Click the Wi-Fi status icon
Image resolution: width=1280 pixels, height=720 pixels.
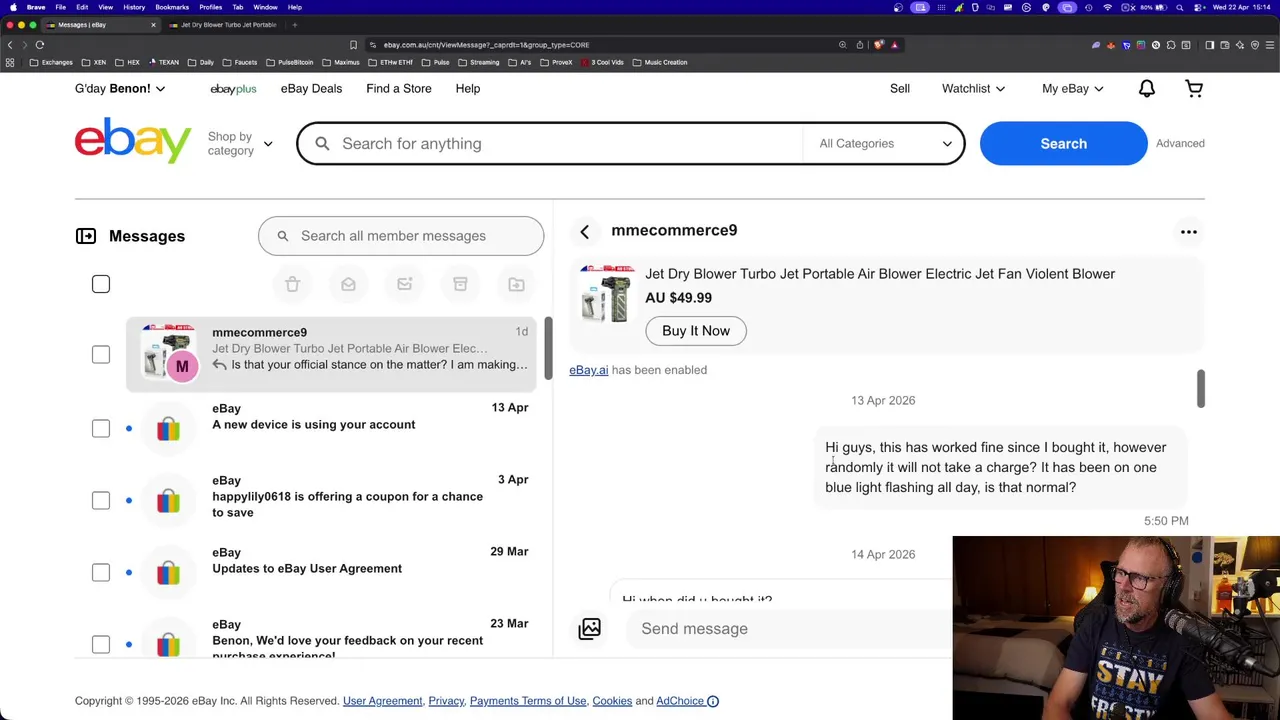[x=1107, y=7]
